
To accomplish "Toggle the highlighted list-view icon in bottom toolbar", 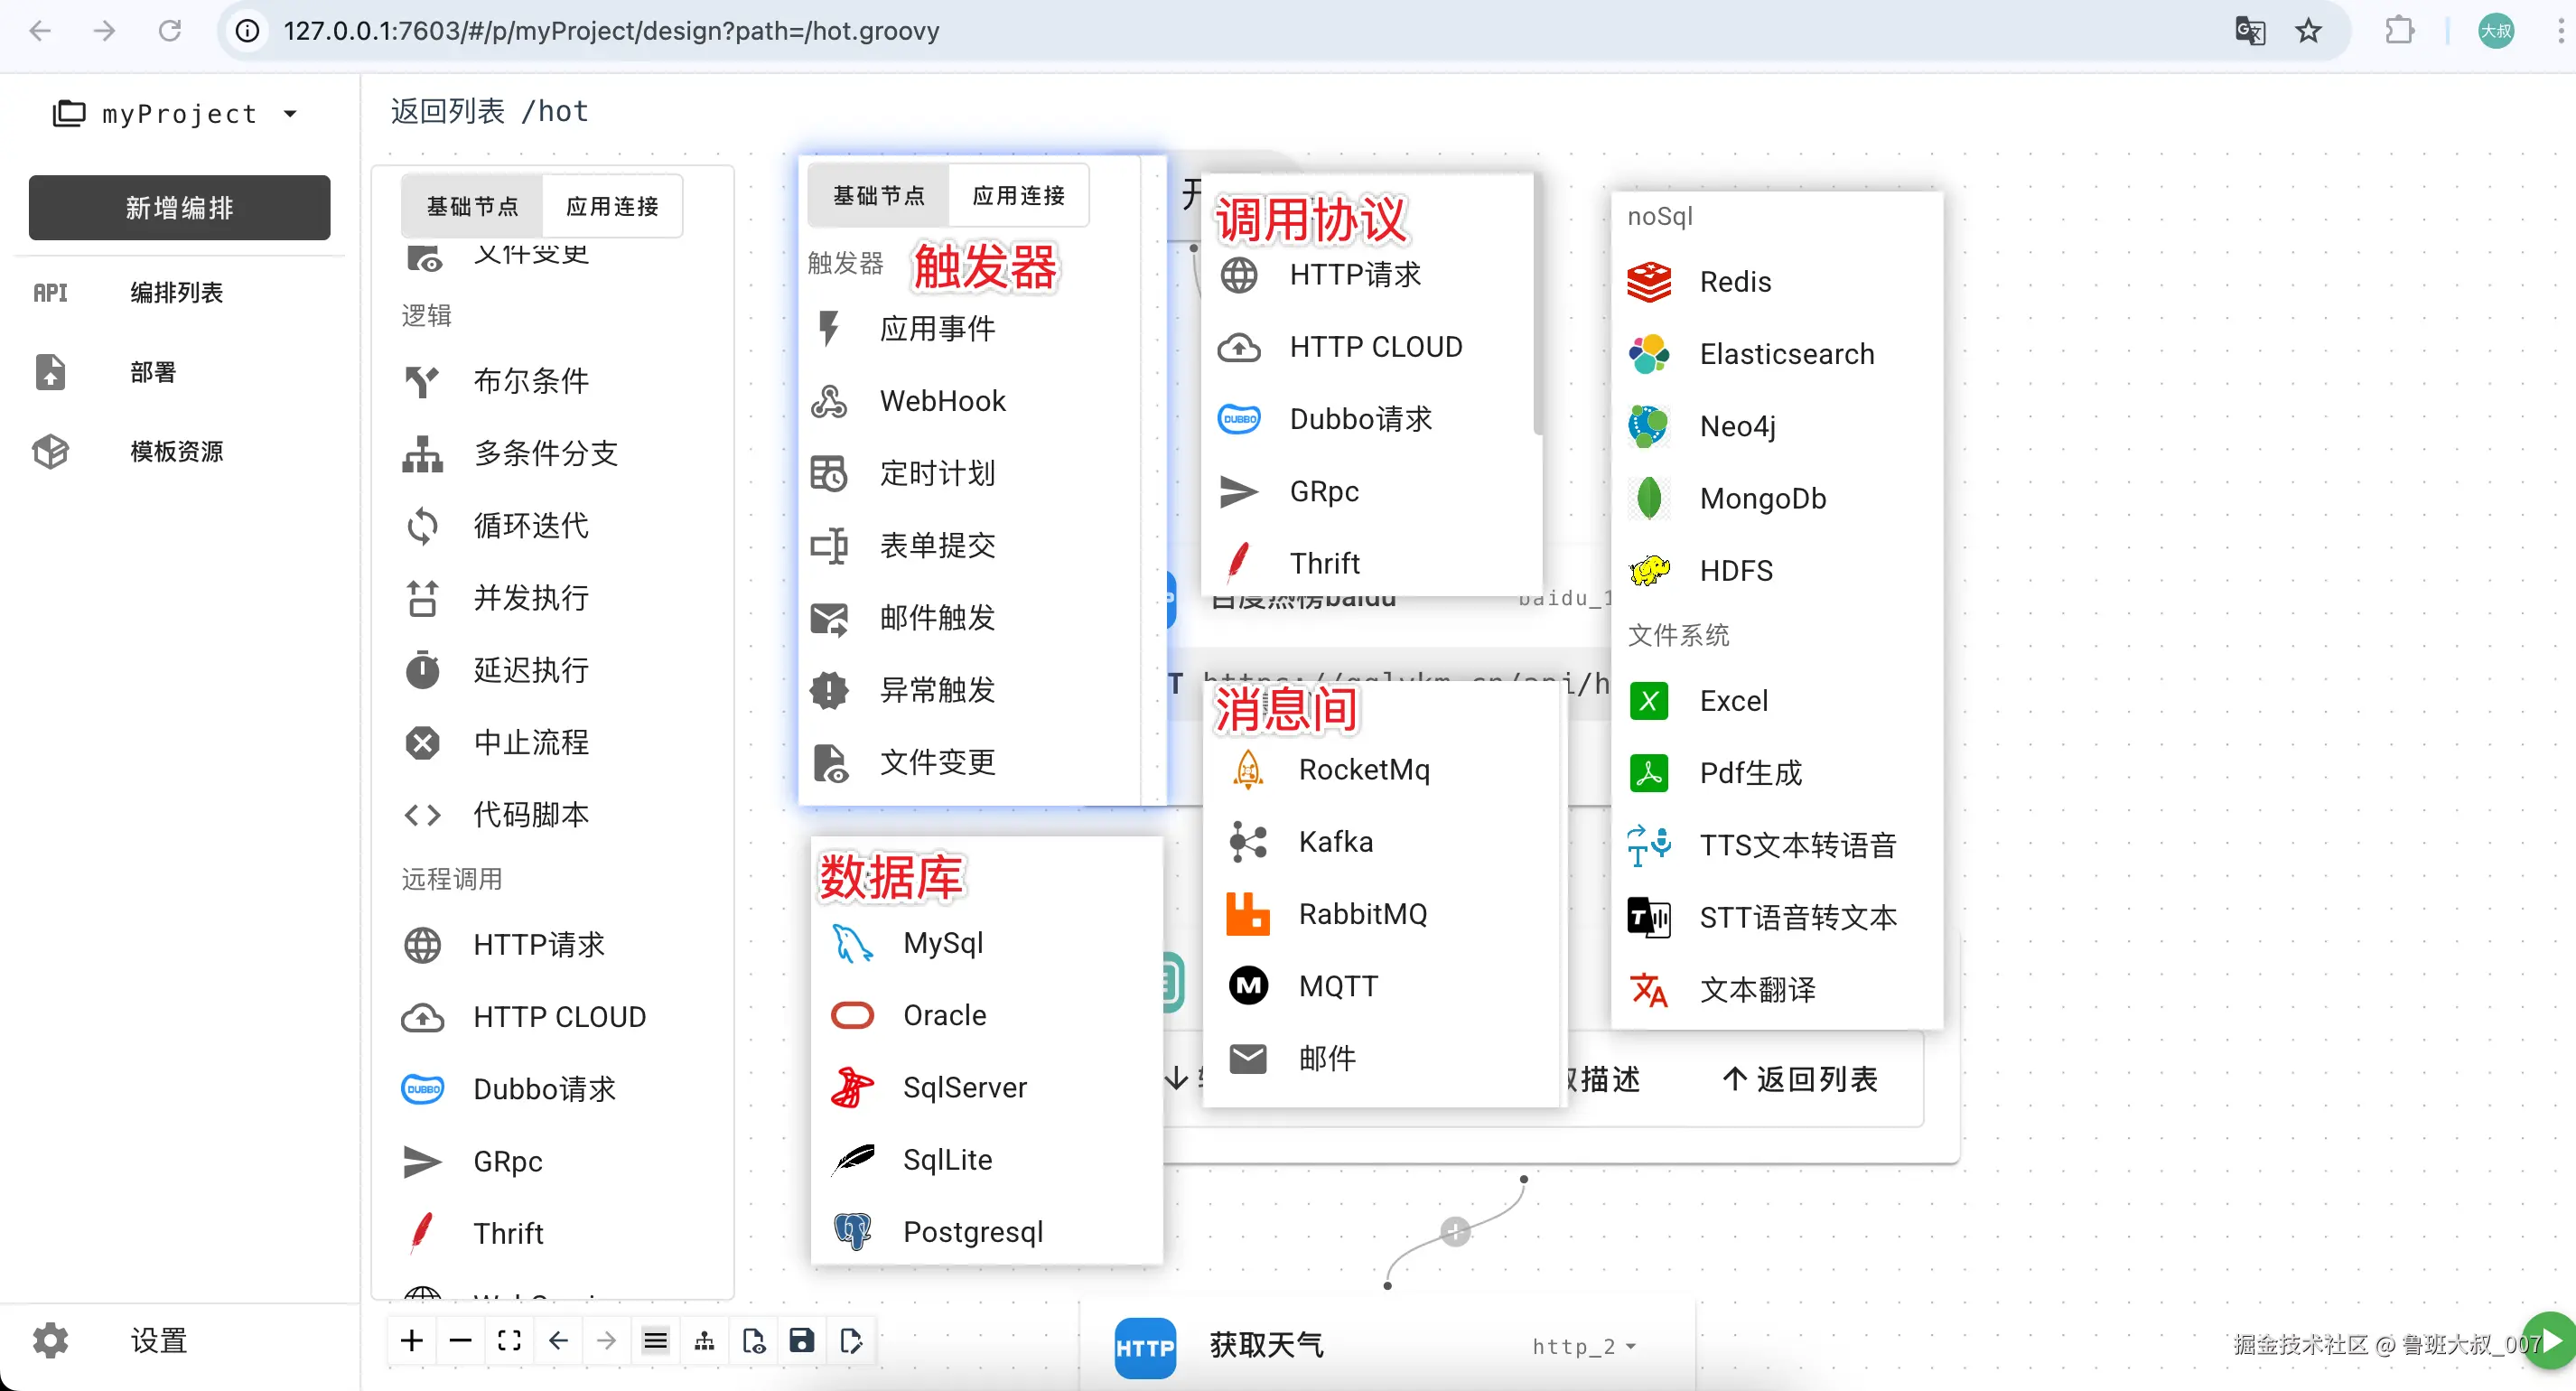I will pyautogui.click(x=655, y=1340).
